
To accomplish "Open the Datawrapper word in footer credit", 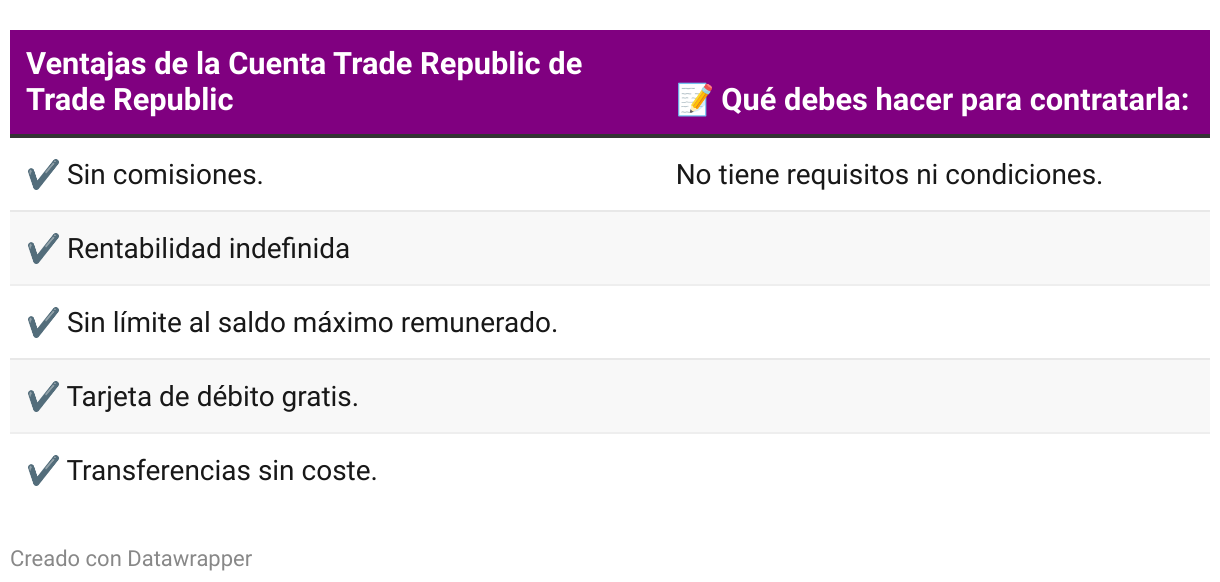I will (x=190, y=559).
